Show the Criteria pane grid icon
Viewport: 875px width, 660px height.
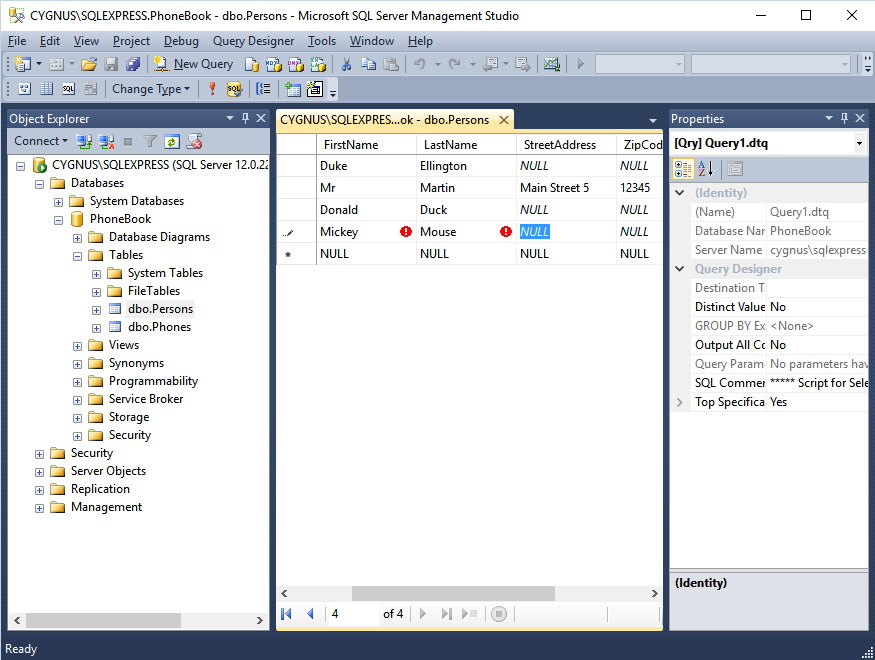47,89
